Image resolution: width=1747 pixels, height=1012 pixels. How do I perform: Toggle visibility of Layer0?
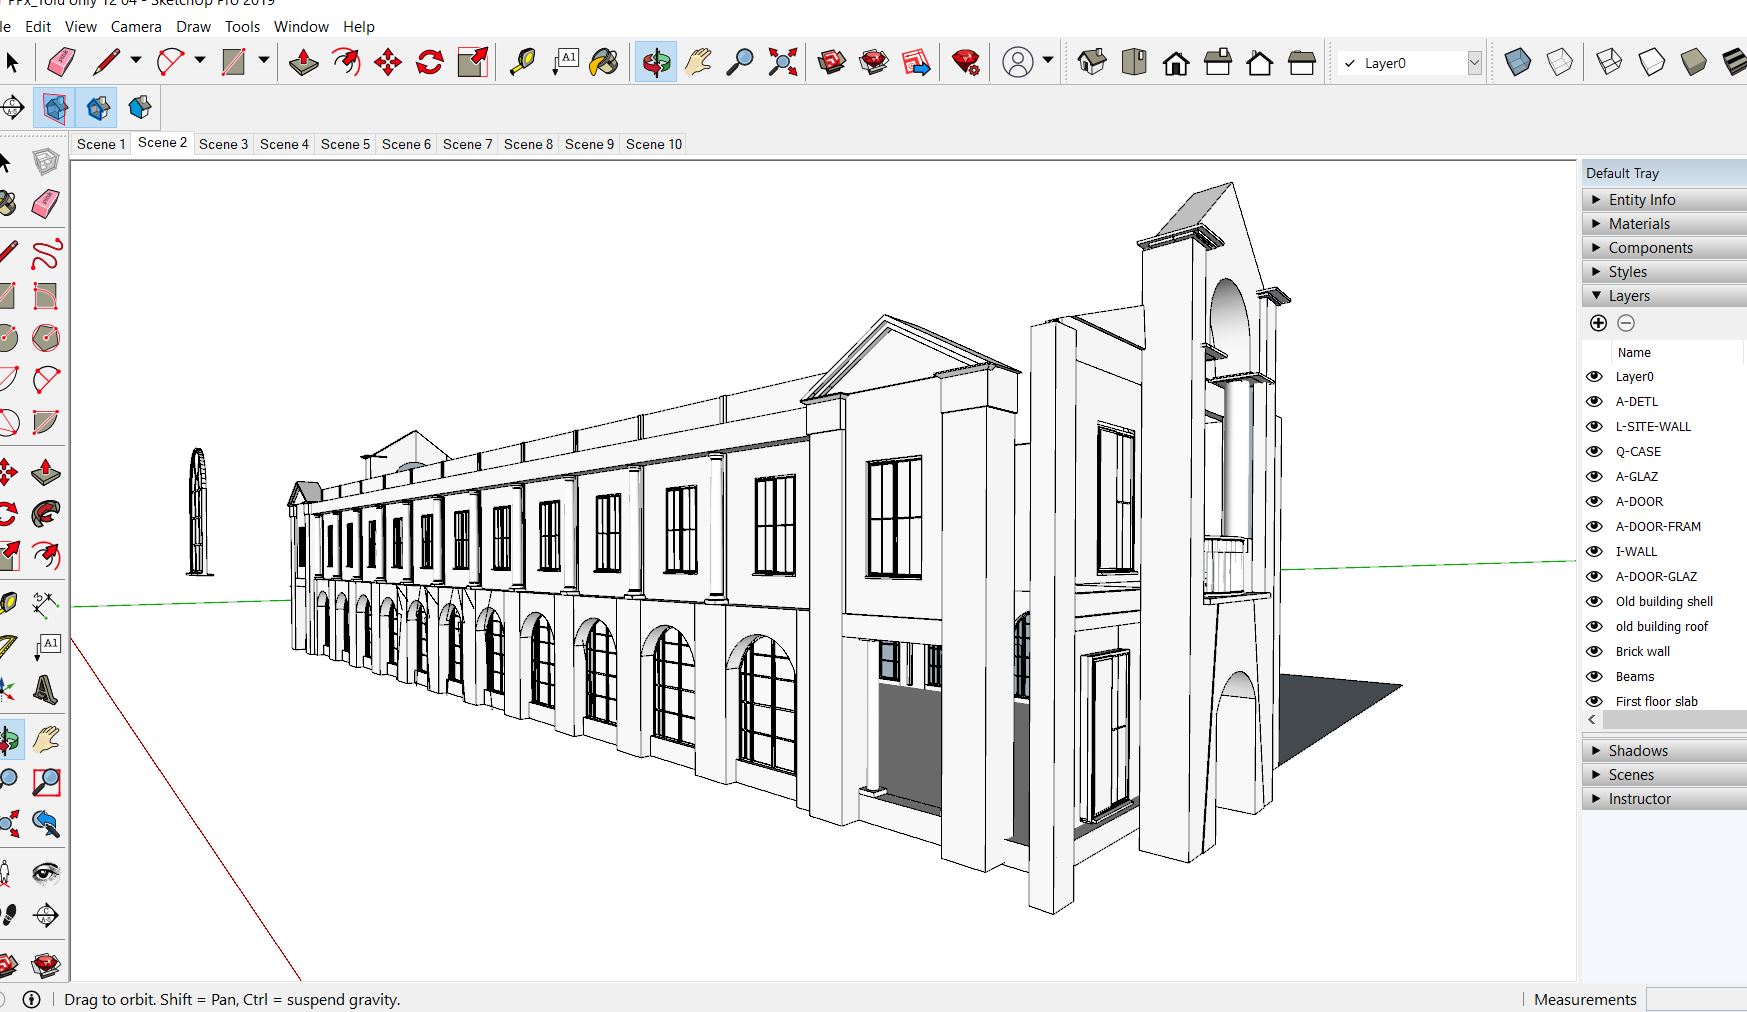click(x=1595, y=376)
